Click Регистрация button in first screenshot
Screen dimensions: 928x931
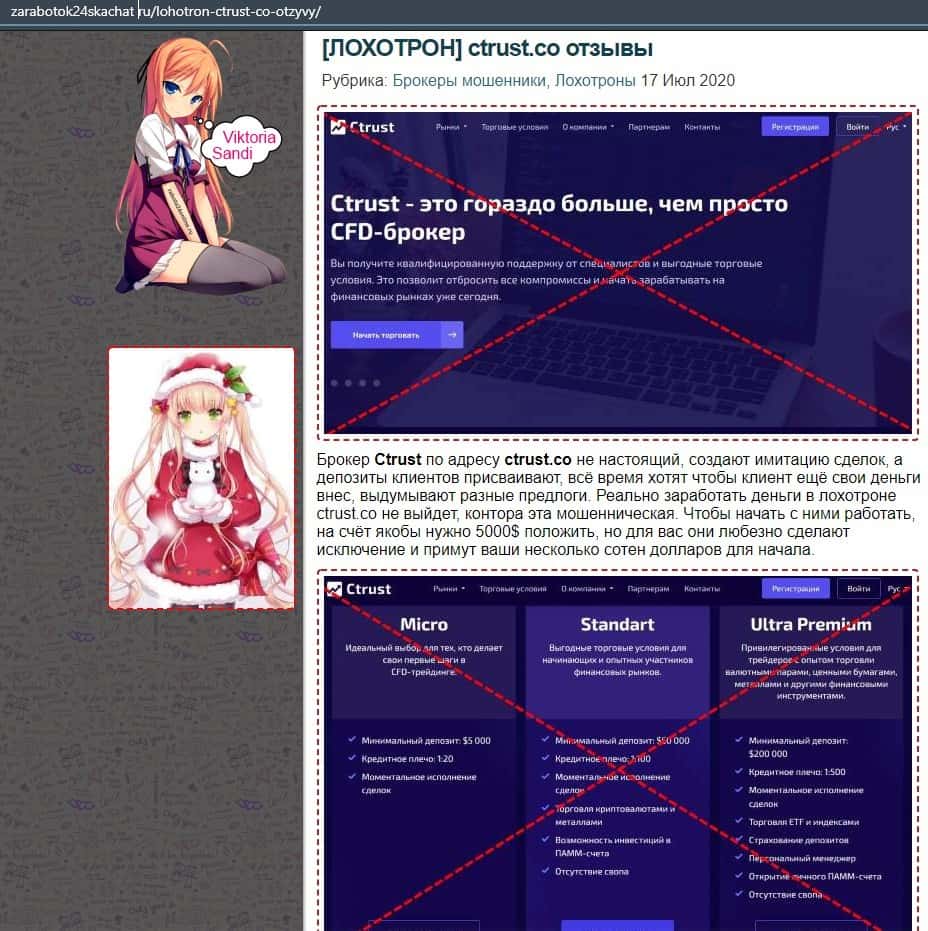click(x=795, y=126)
